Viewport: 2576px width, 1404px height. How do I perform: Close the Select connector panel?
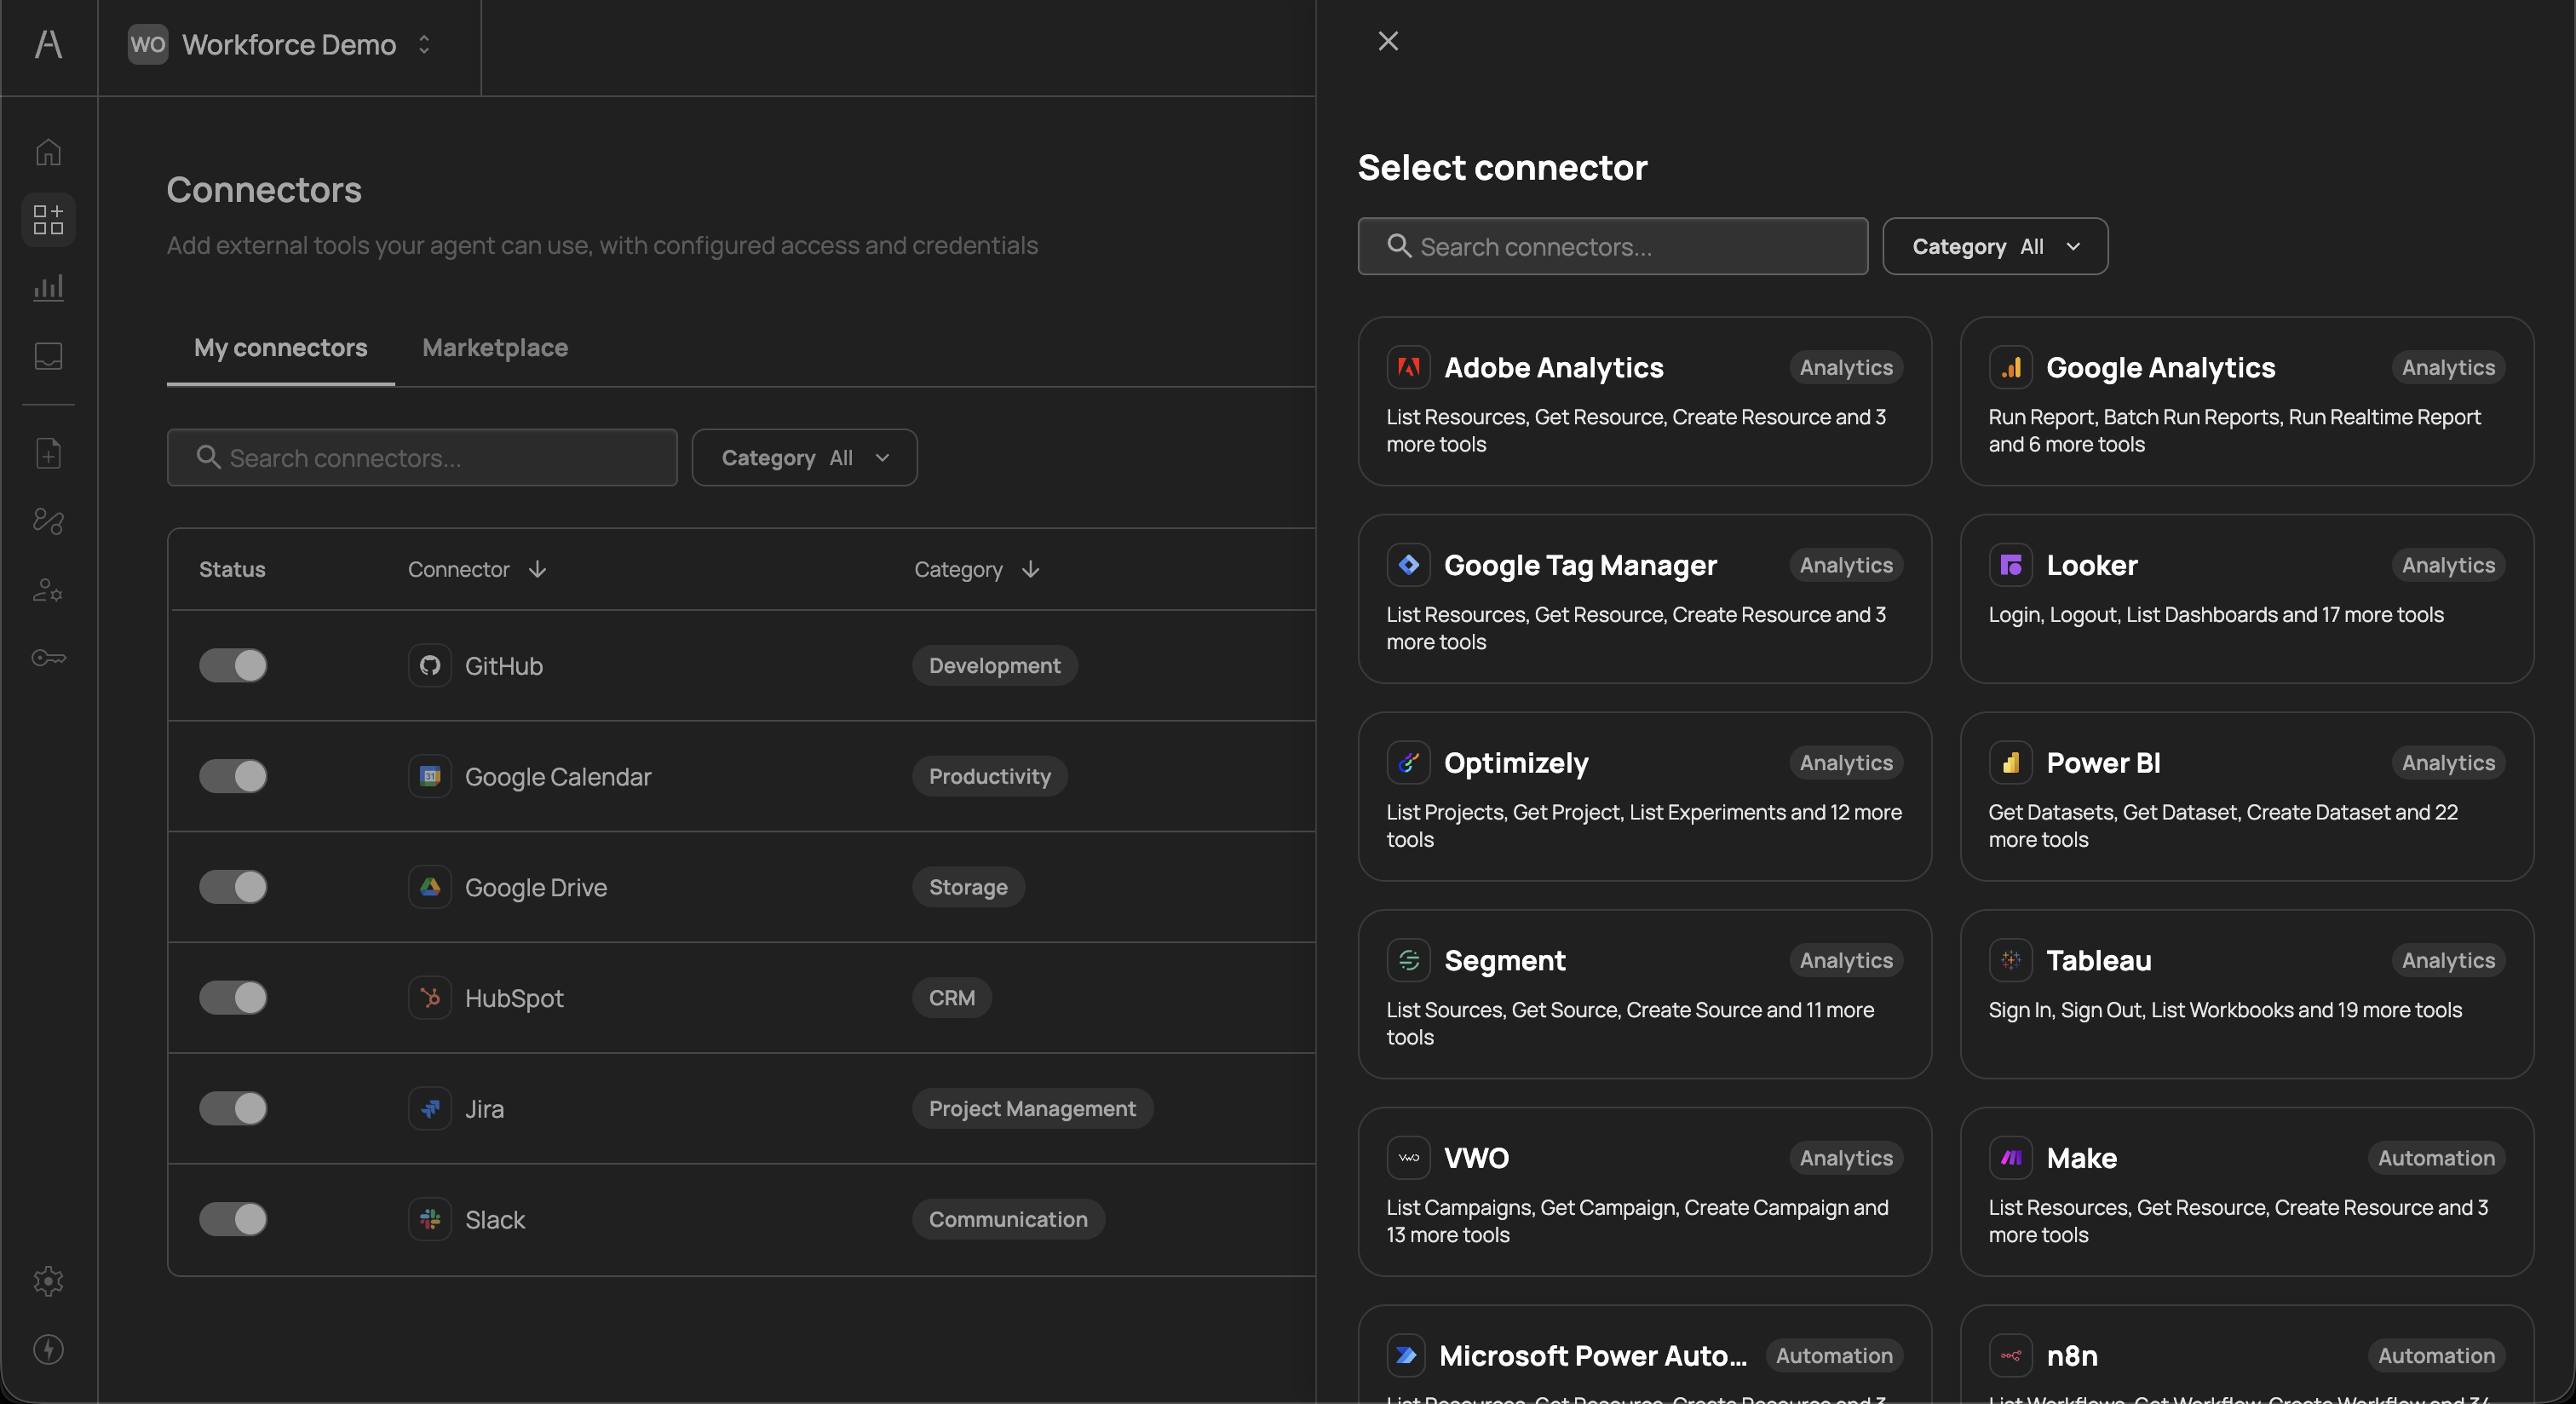(1387, 40)
